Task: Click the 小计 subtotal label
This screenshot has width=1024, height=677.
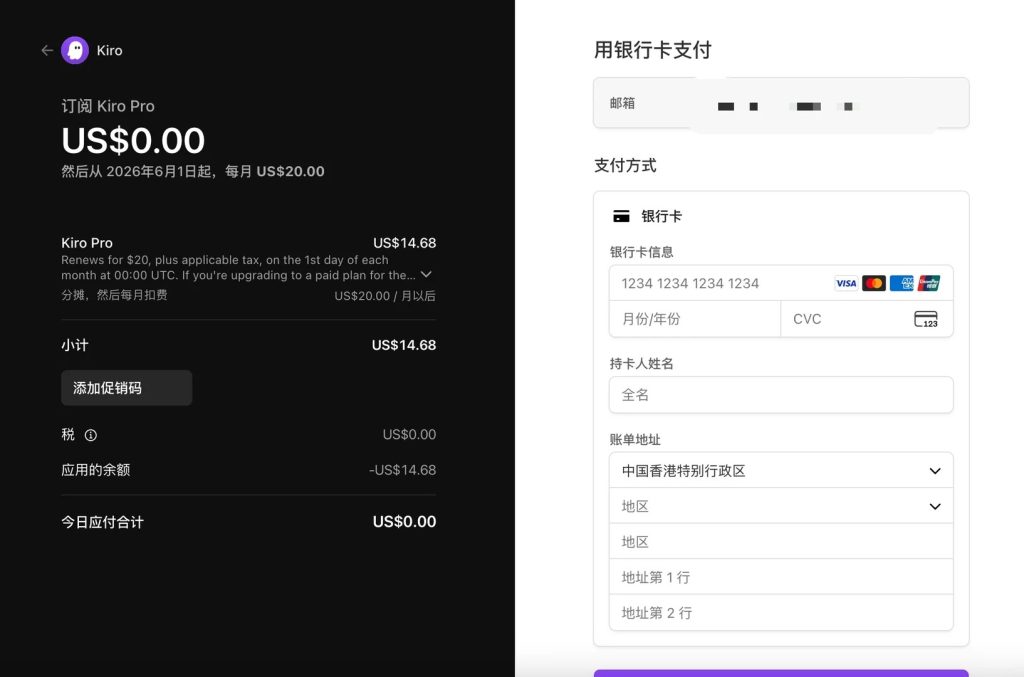Action: coord(74,345)
